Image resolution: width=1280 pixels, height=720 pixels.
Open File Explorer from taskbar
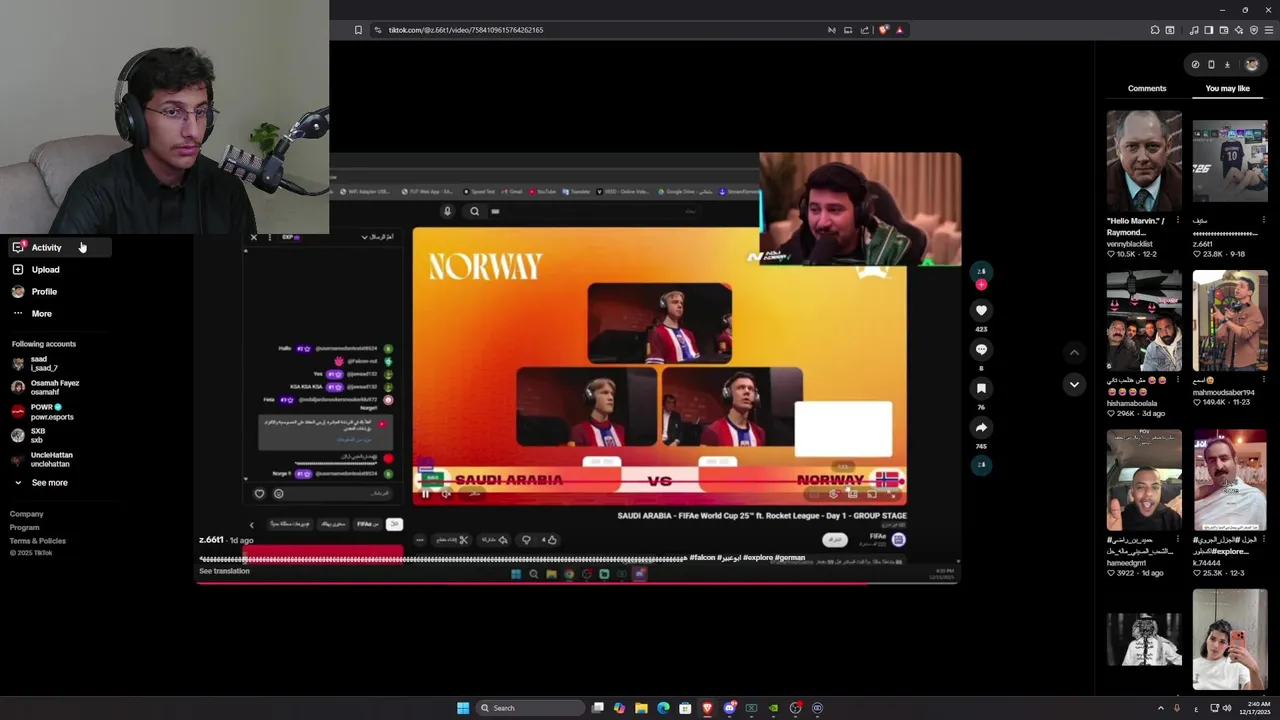[641, 708]
